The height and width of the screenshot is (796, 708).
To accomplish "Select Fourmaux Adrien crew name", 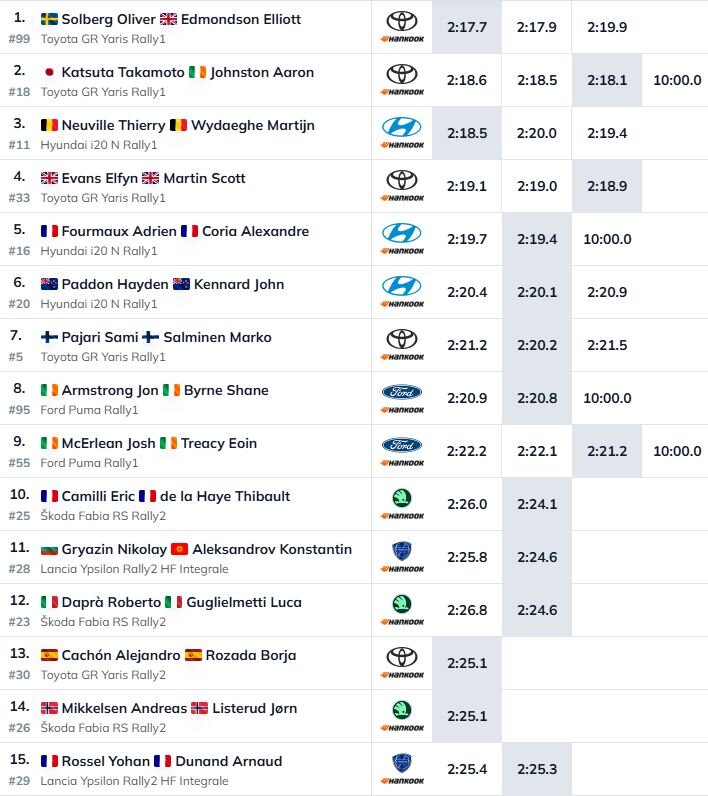I will point(119,232).
